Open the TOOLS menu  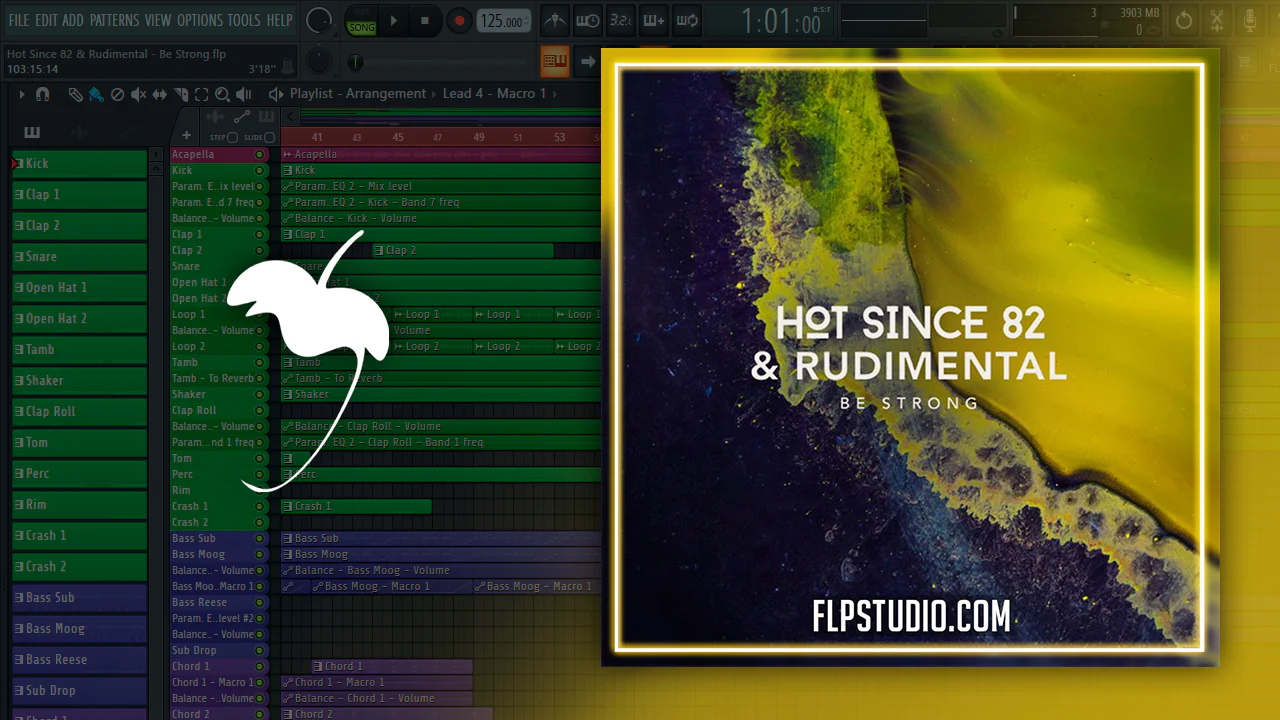pyautogui.click(x=245, y=20)
